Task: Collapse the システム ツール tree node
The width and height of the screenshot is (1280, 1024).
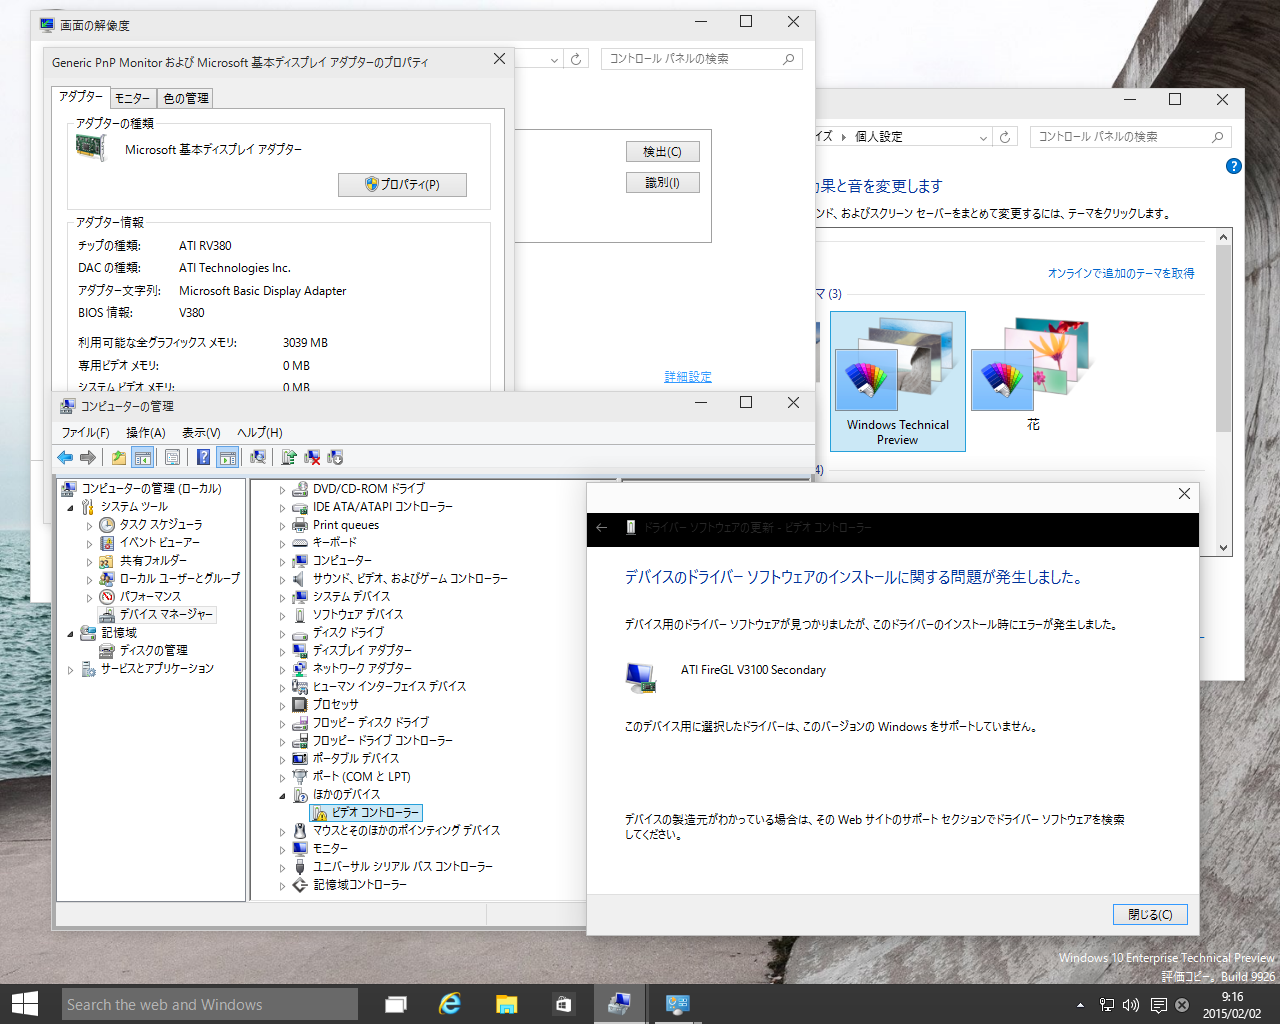Action: (x=70, y=507)
